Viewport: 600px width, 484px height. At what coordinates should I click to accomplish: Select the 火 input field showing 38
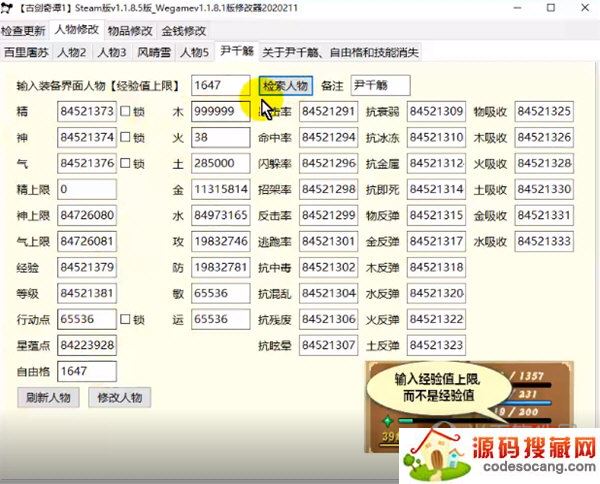coord(221,137)
